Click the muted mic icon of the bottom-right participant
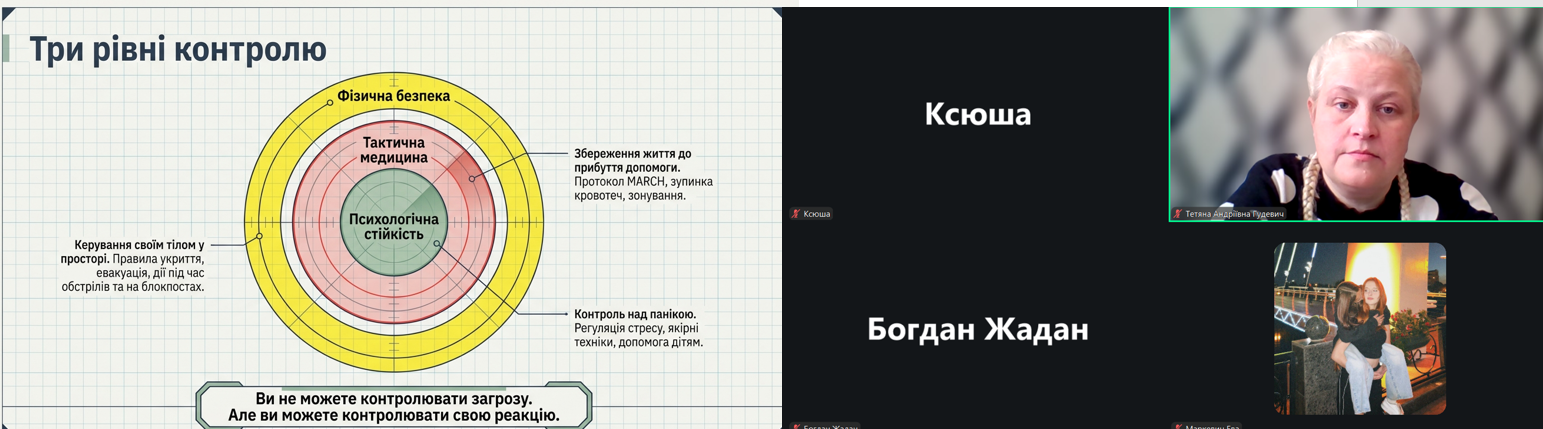The image size is (1543, 429). coord(1178,426)
